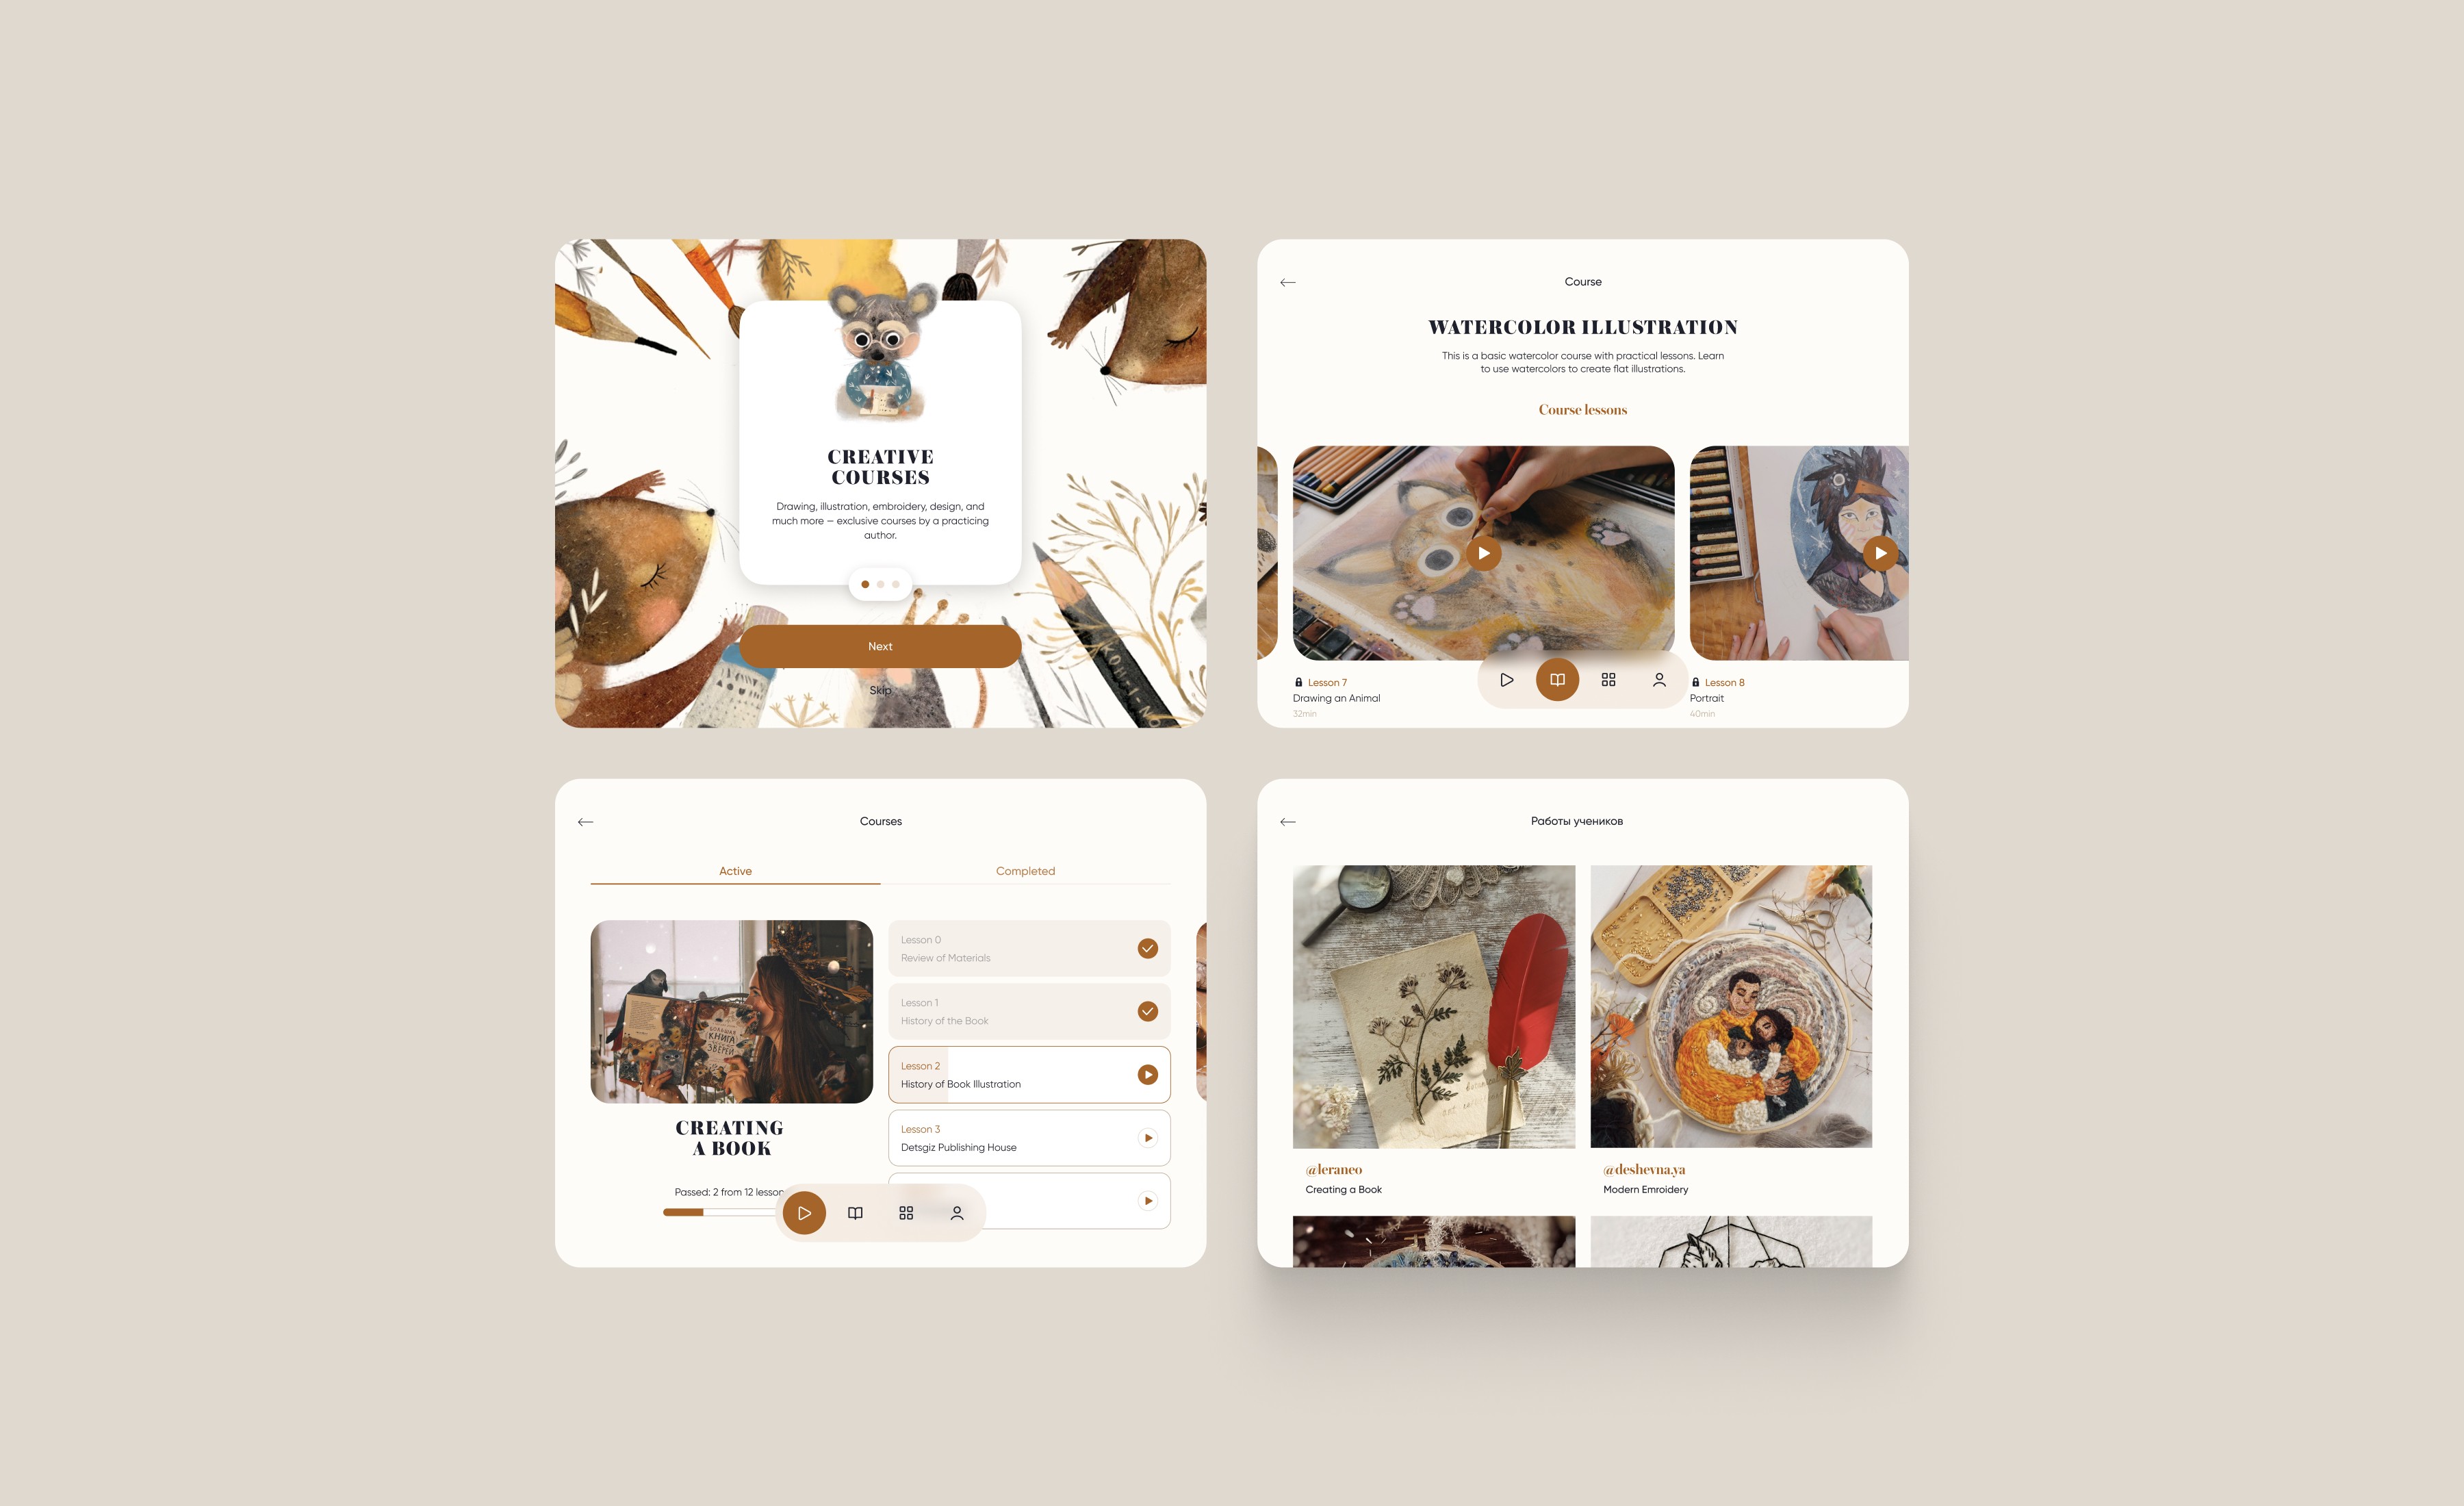
Task: Switch to the Completed tab in Courses
Action: coord(1025,869)
